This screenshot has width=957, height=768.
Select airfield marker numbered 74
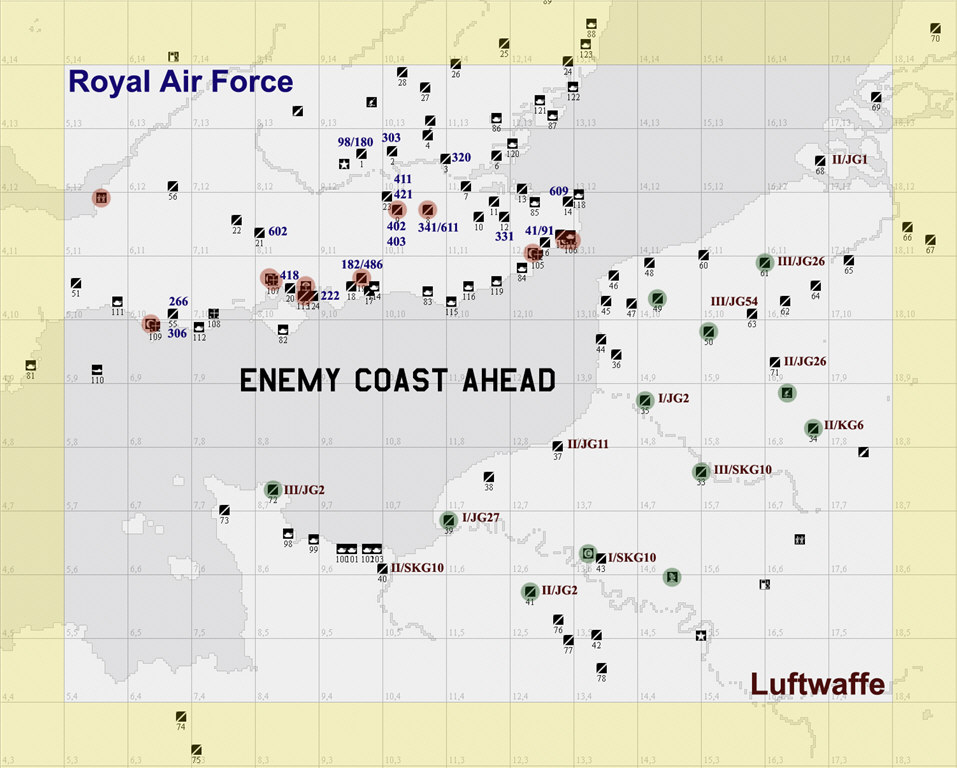181,717
